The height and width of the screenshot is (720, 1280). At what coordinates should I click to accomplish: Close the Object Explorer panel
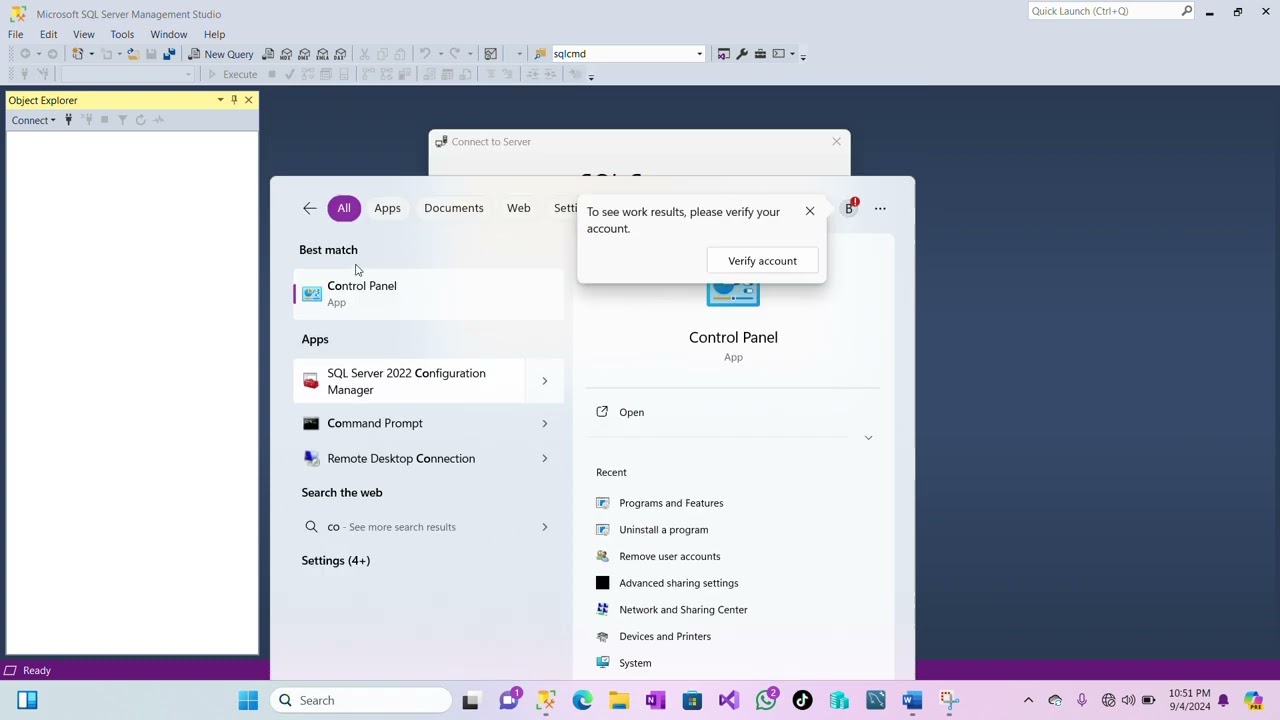coord(249,100)
